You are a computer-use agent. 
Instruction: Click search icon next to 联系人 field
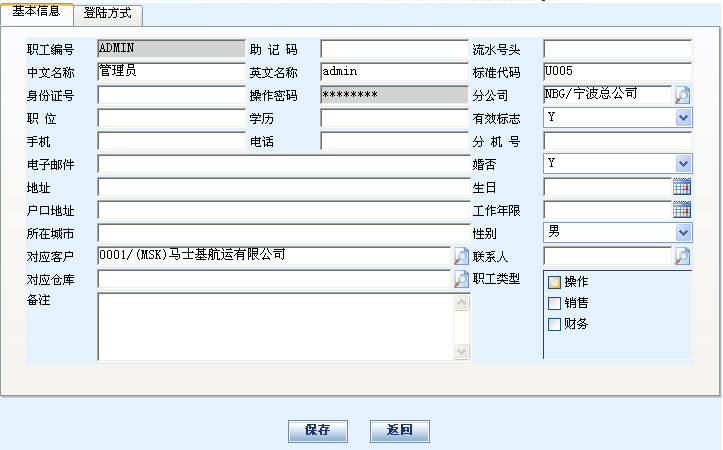682,256
